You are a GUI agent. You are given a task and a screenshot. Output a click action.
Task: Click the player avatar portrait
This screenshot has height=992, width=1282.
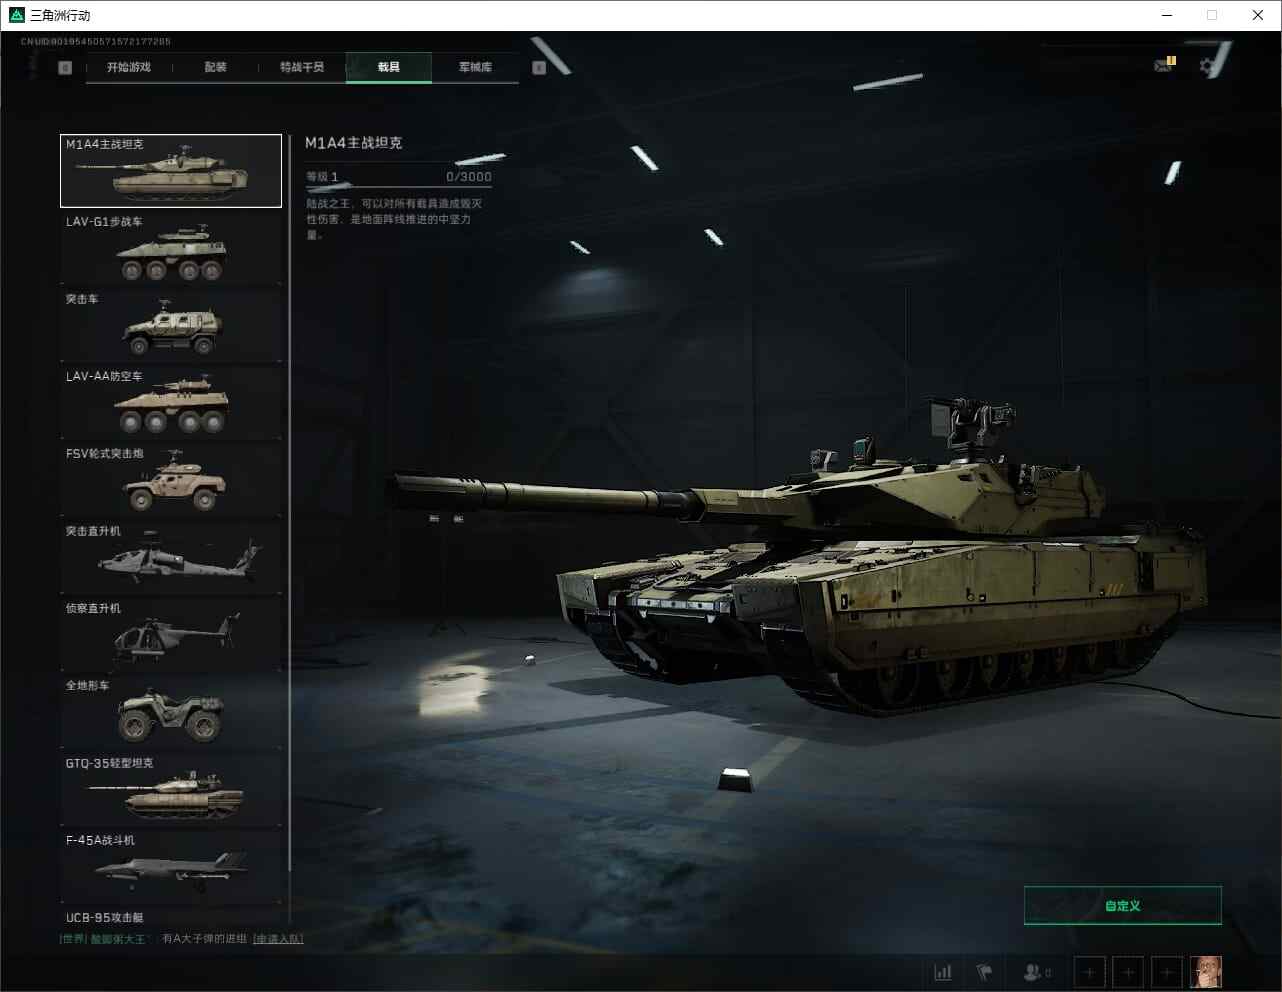tap(1206, 972)
